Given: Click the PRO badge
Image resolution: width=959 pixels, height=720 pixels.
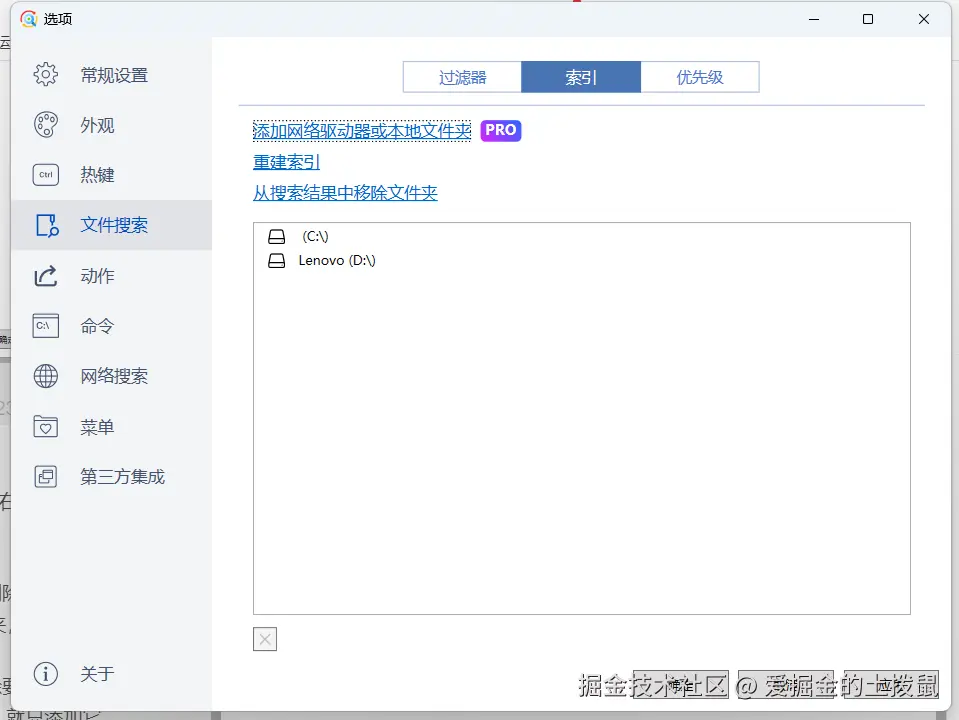Looking at the screenshot, I should [500, 130].
